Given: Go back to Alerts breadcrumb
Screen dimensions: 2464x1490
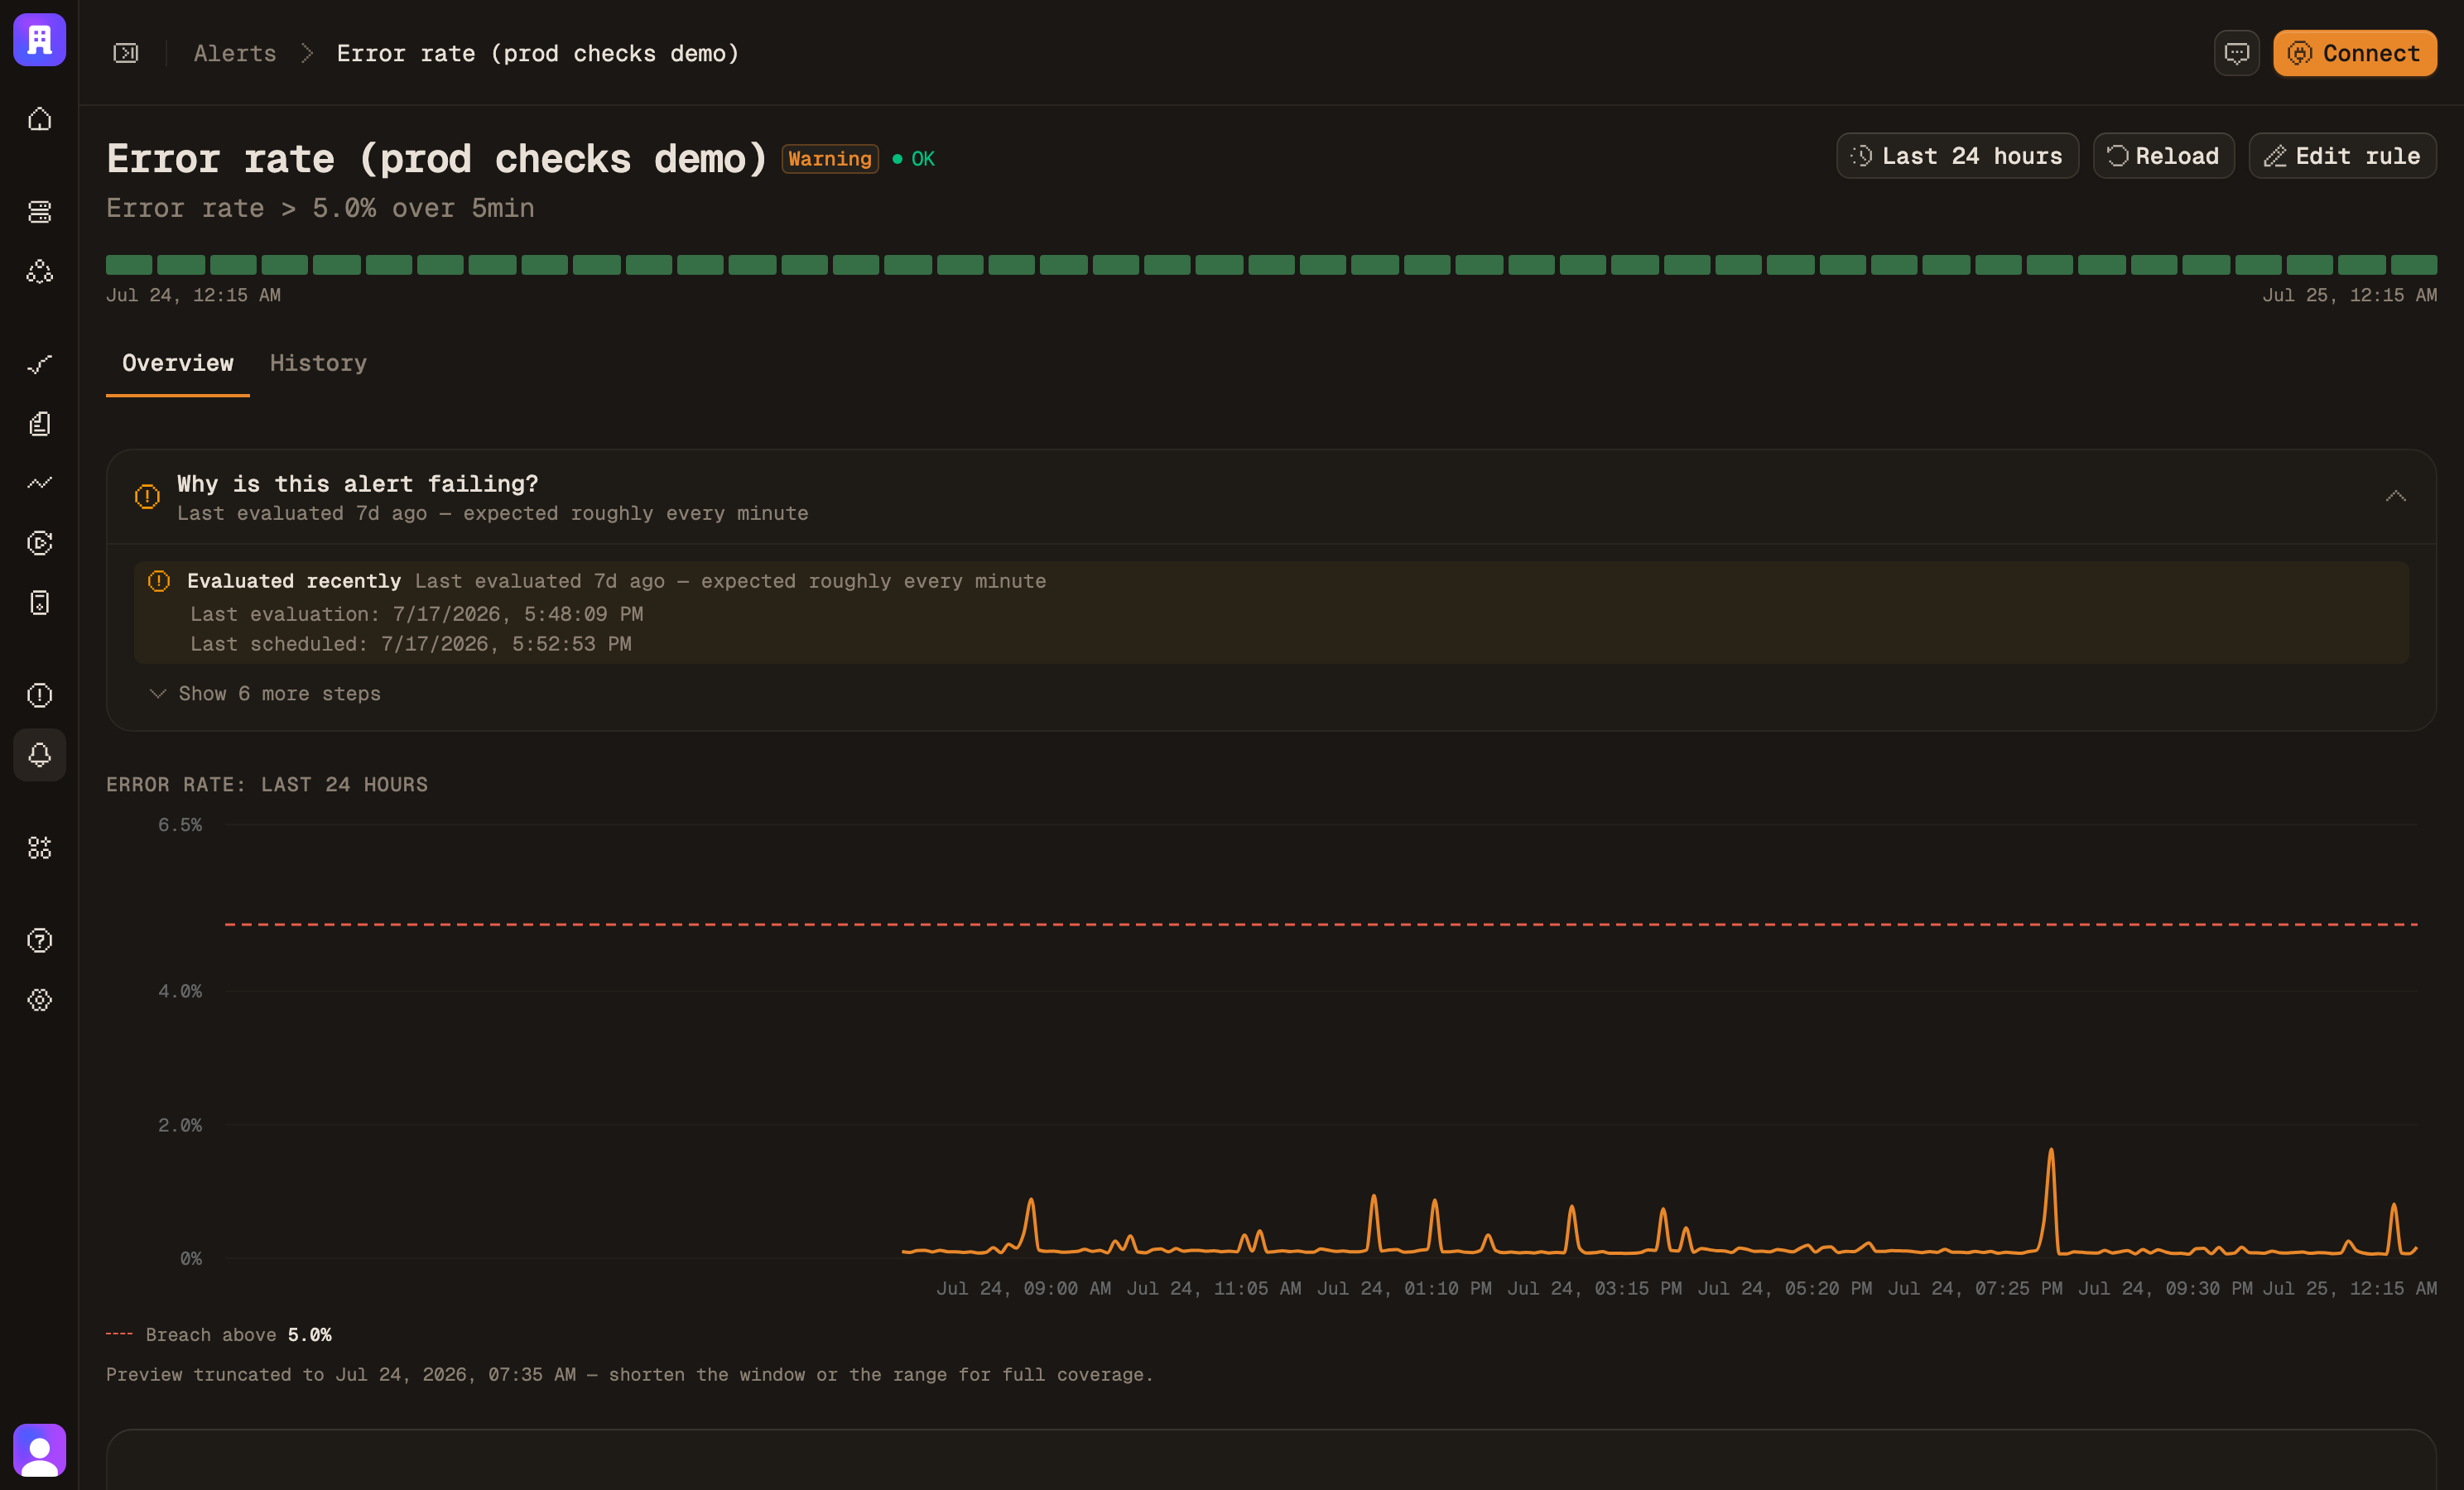Looking at the screenshot, I should pyautogui.click(x=235, y=53).
